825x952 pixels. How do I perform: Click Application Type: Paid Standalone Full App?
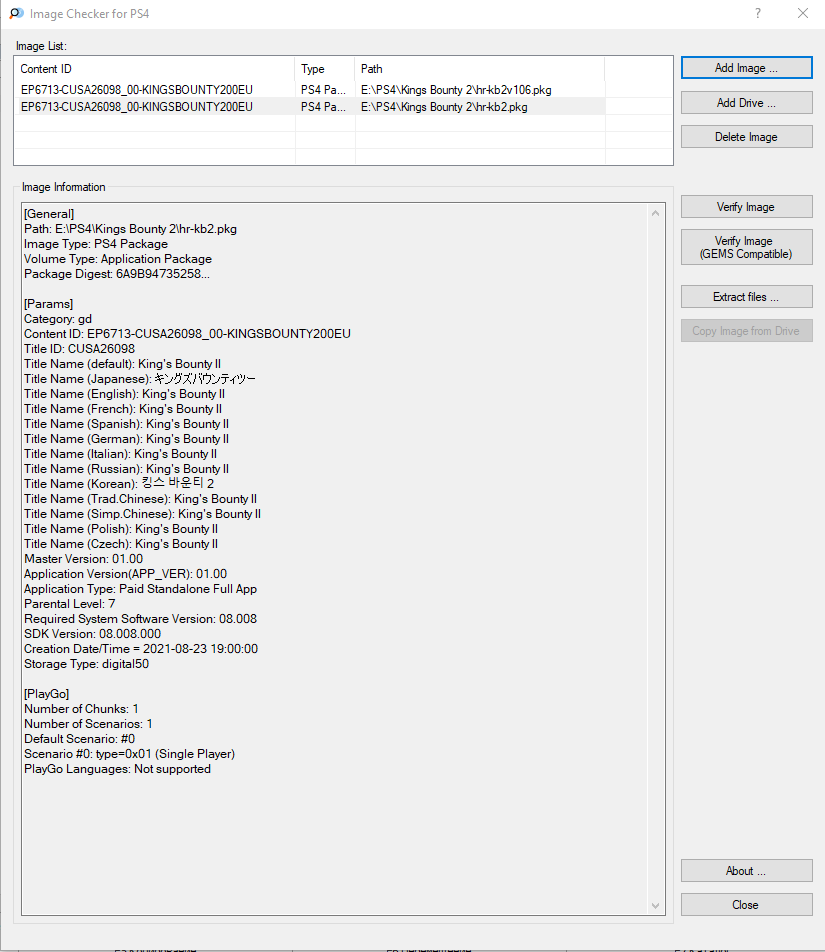(140, 589)
